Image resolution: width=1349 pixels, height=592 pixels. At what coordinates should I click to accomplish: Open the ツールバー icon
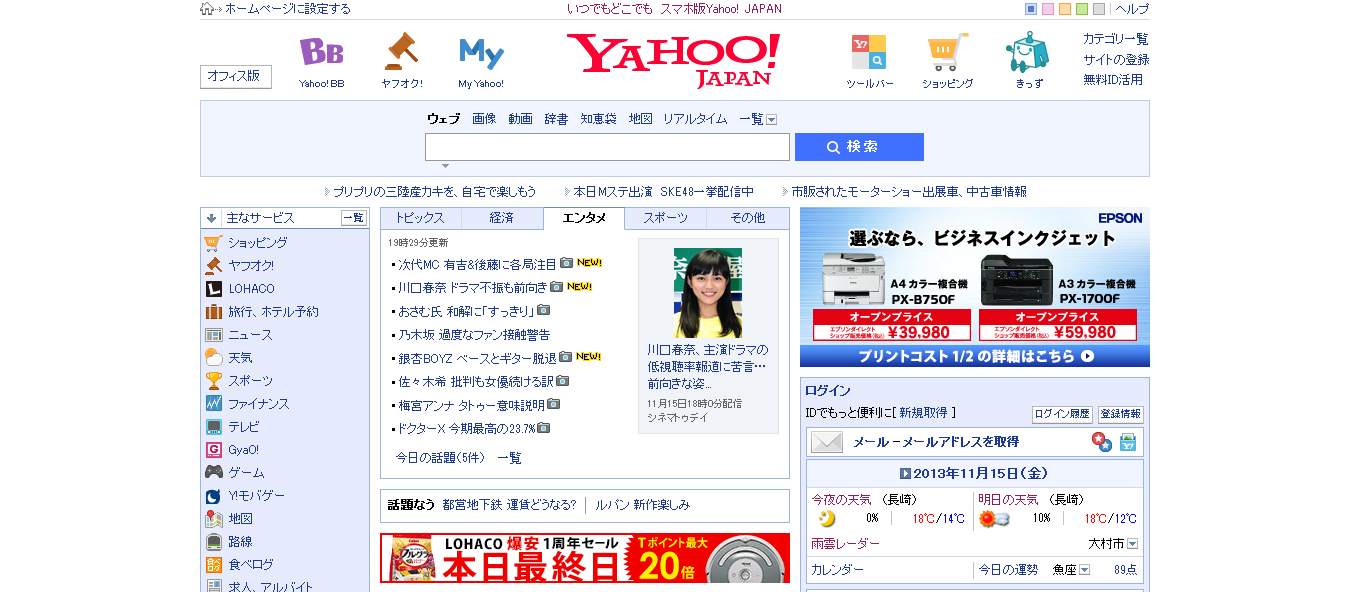click(x=869, y=52)
